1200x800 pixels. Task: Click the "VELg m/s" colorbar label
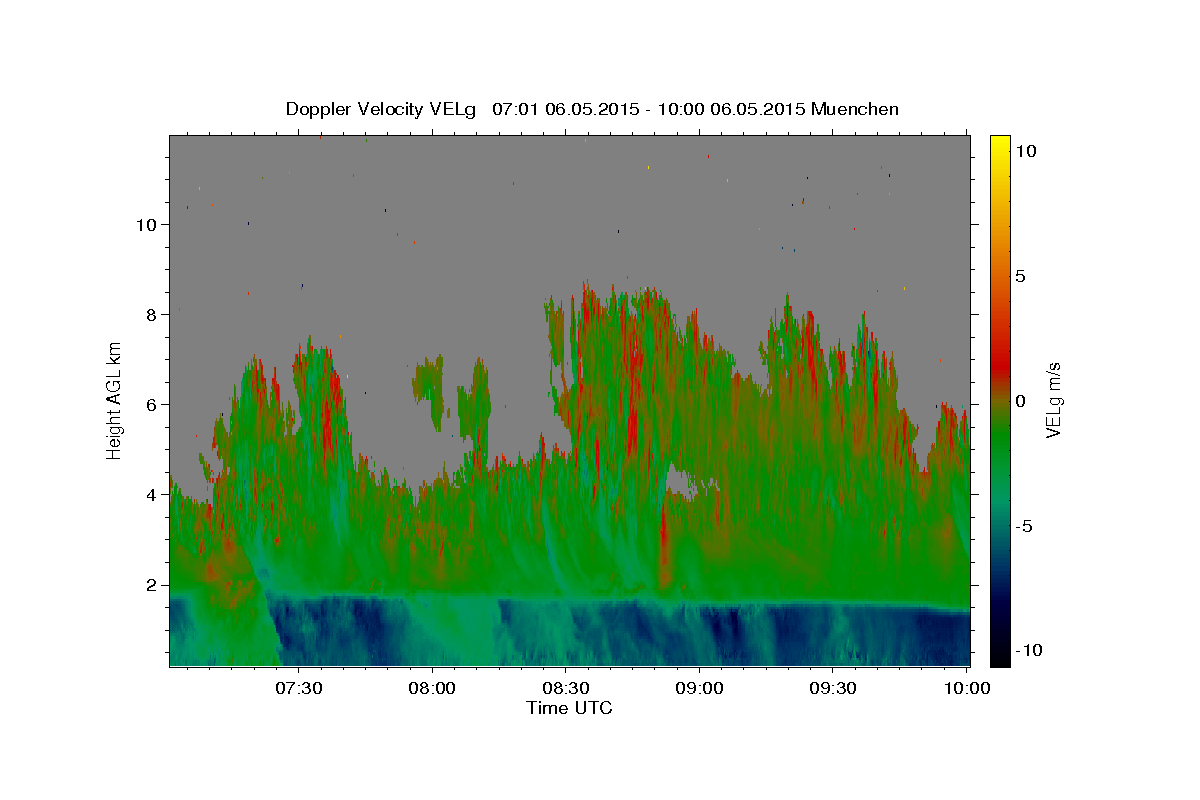1053,400
